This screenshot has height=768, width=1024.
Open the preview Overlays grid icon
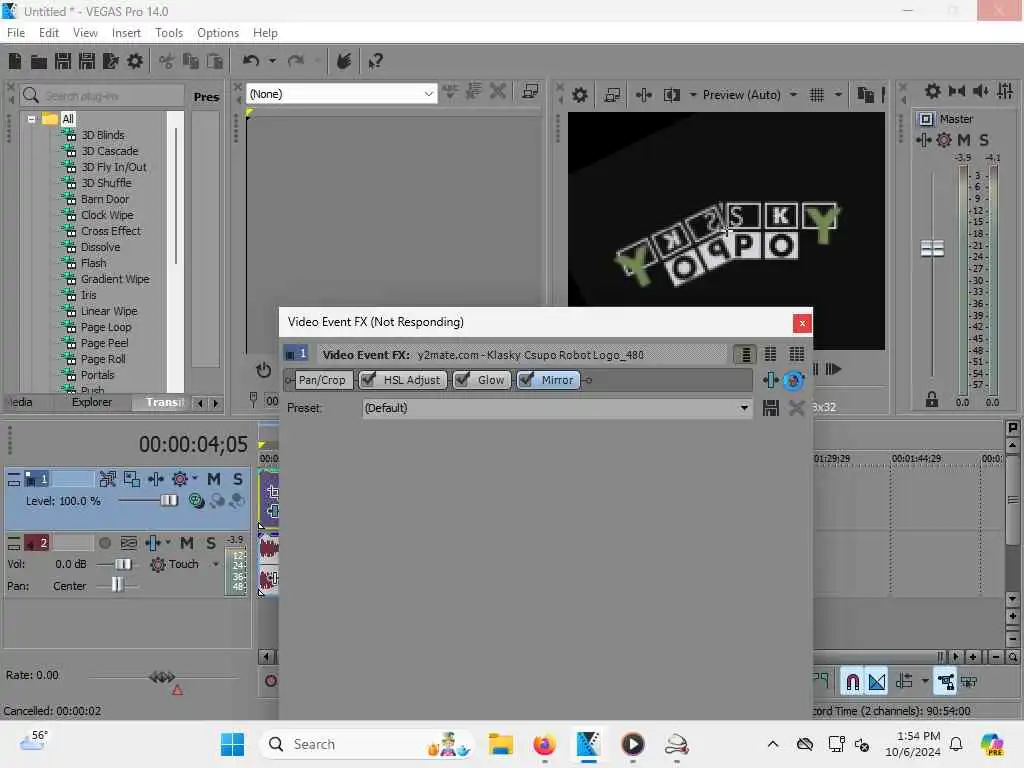(817, 95)
